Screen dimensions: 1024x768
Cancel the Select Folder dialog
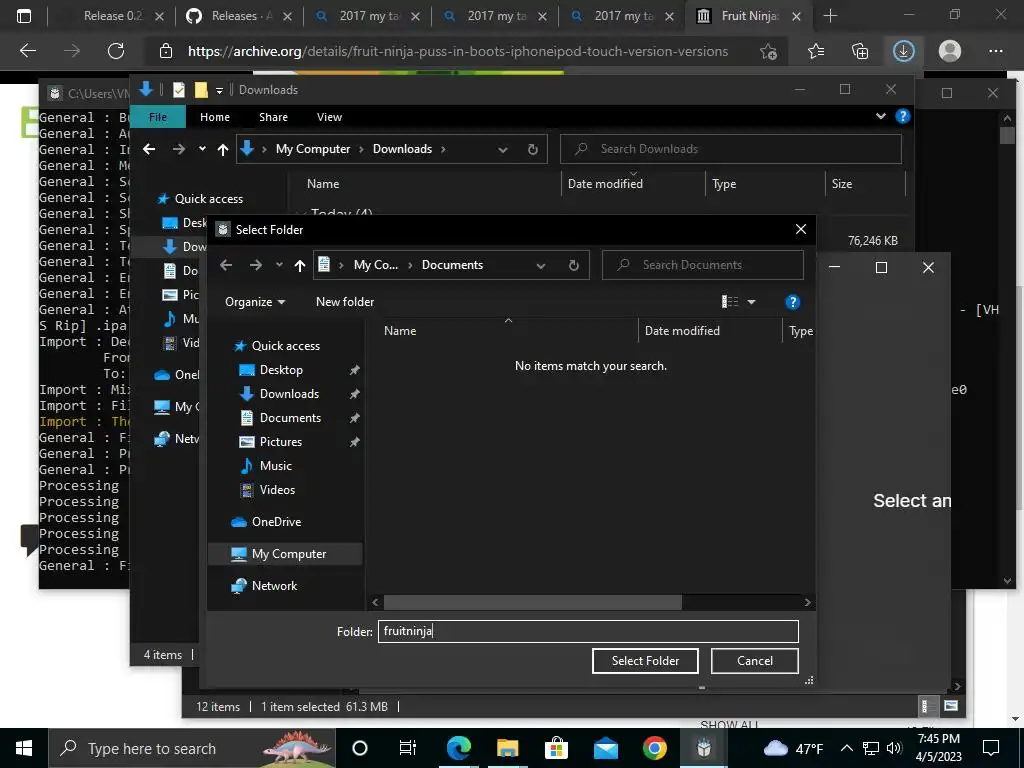[754, 660]
